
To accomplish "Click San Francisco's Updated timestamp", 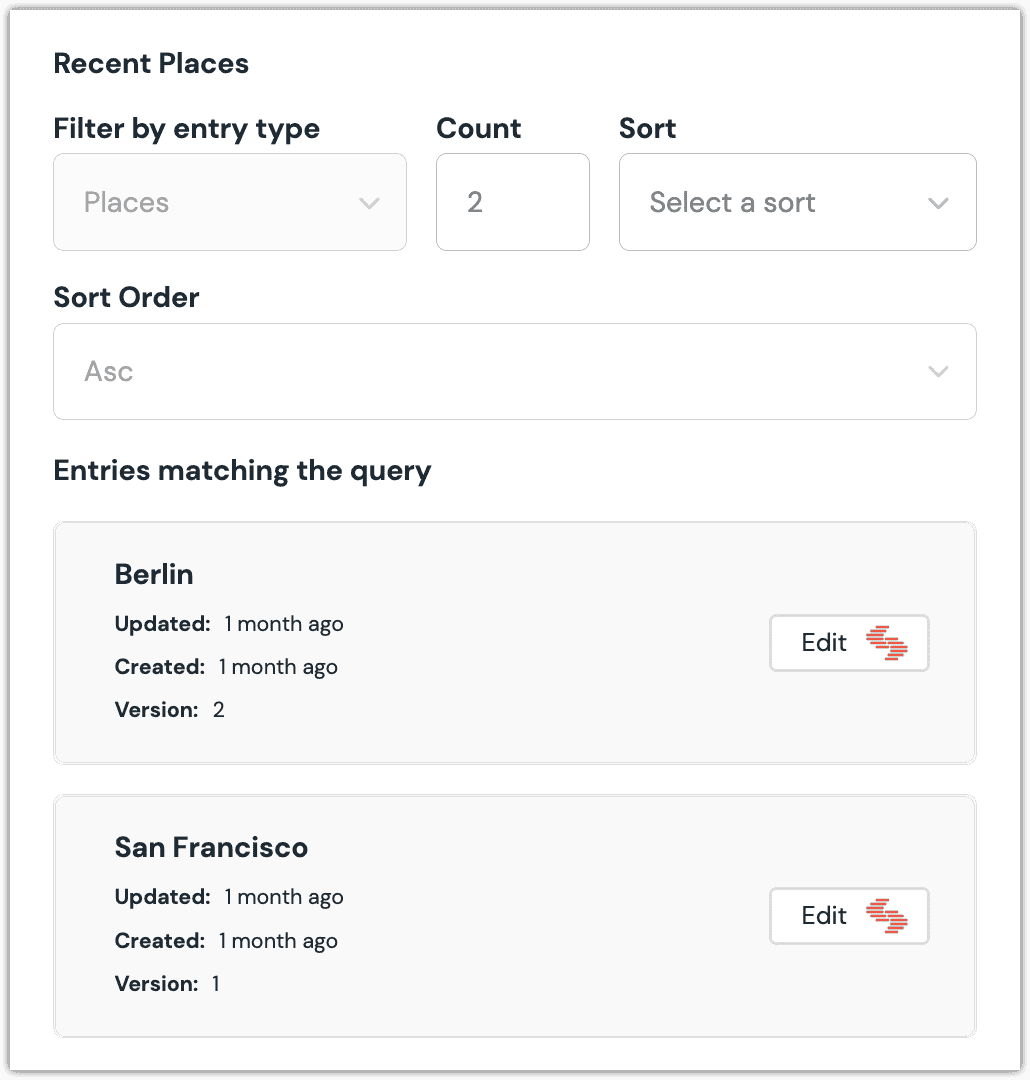I will point(283,898).
